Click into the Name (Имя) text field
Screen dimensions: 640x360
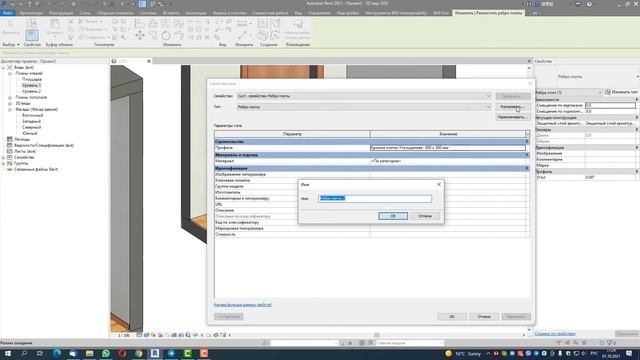point(375,198)
